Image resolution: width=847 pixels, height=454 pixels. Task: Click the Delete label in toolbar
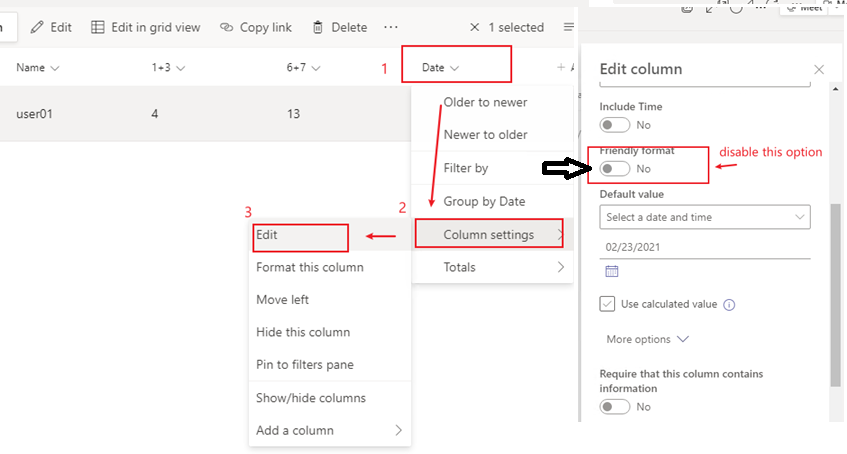[x=349, y=28]
